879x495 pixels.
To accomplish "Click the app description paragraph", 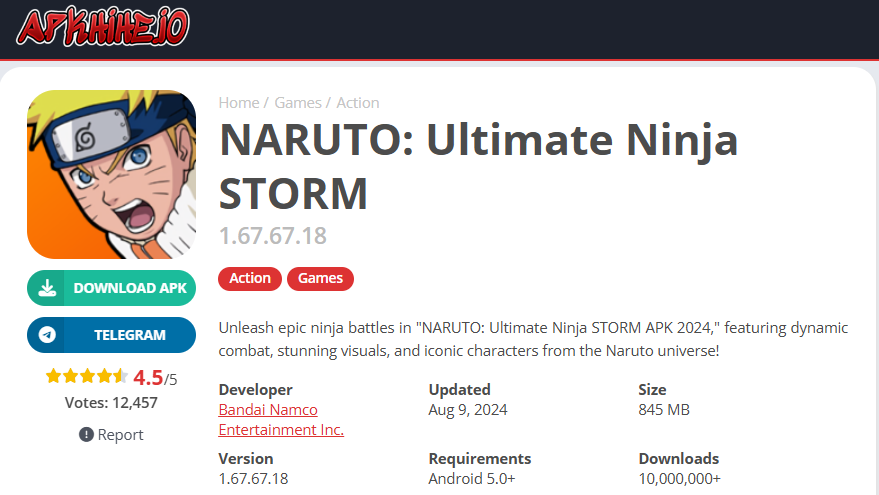I will [x=533, y=339].
